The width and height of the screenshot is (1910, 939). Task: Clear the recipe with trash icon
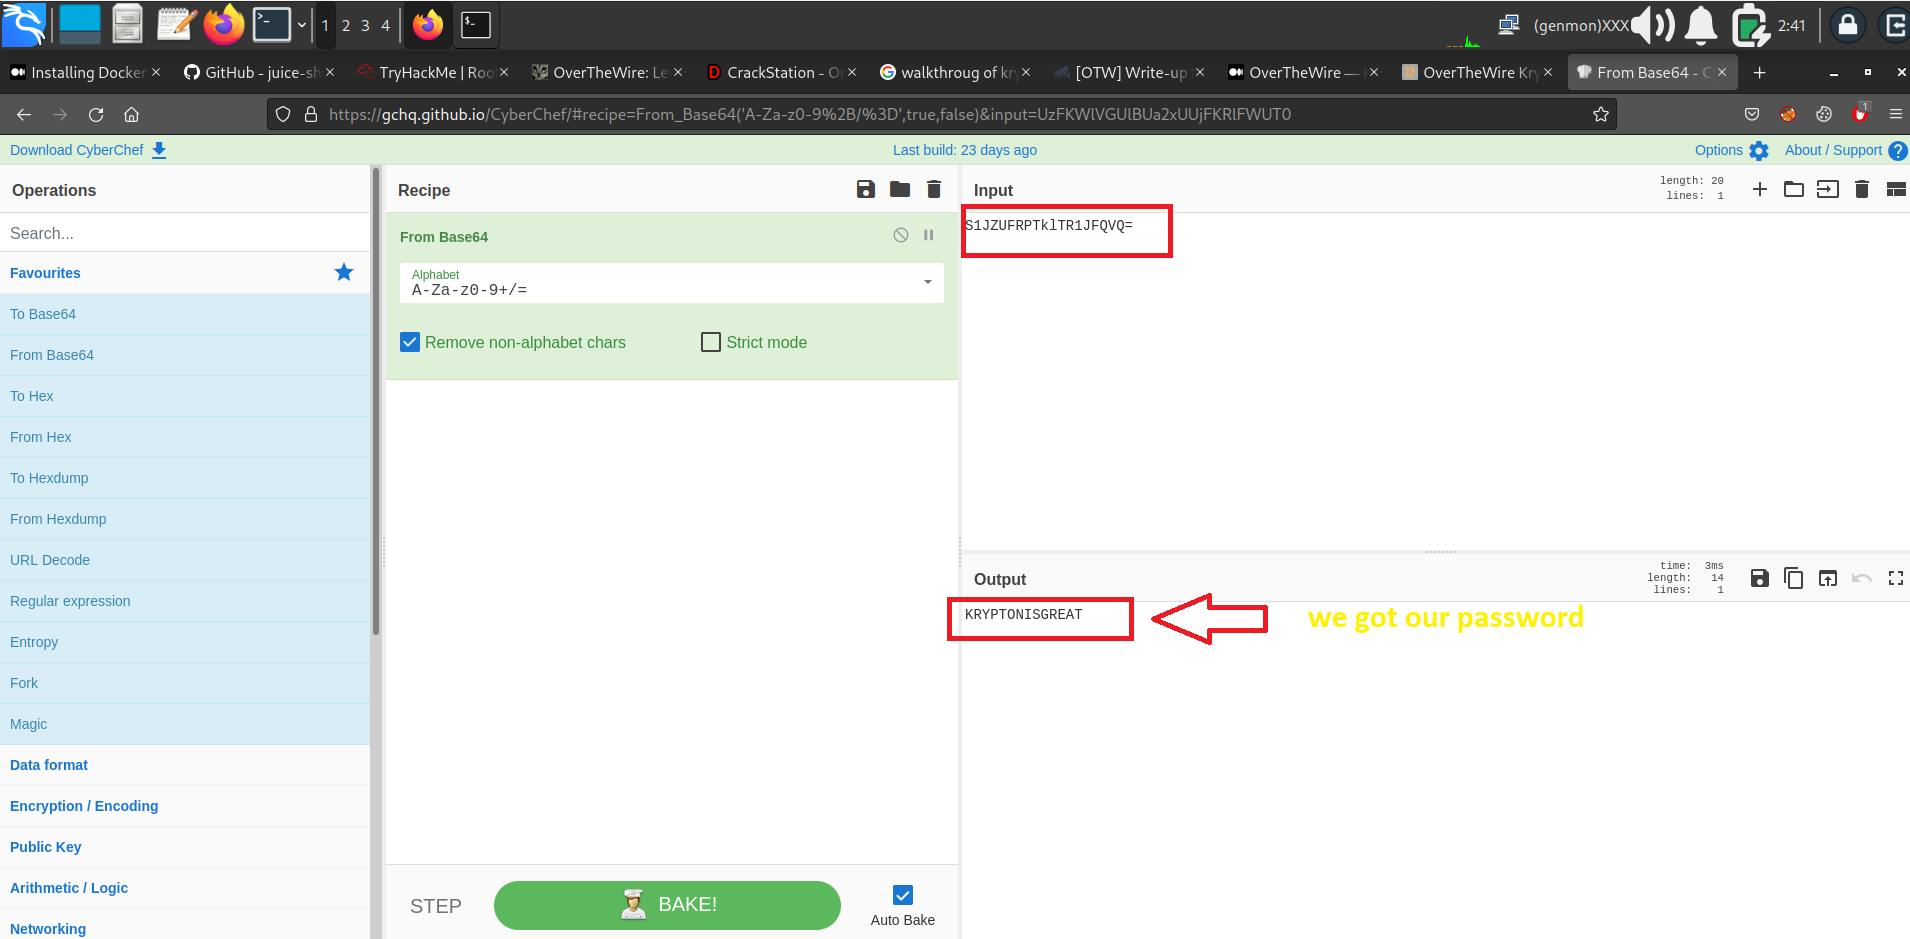pos(934,189)
